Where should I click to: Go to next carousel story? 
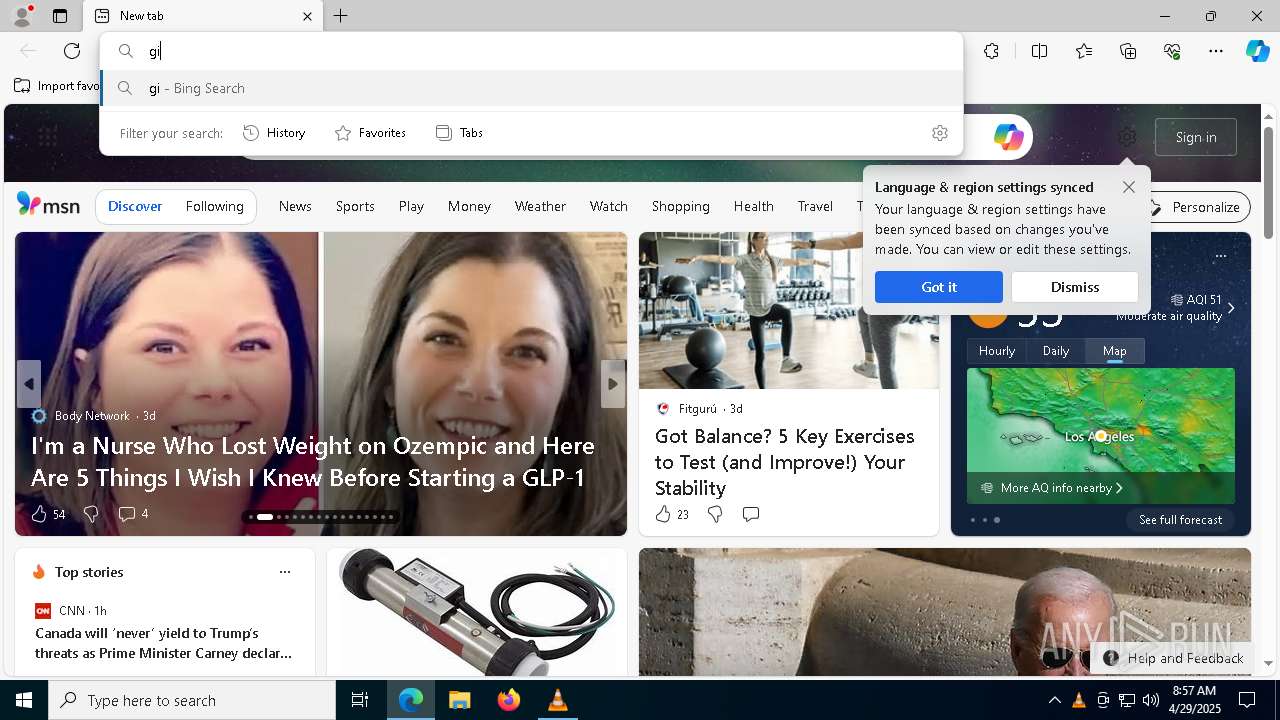[x=613, y=384]
